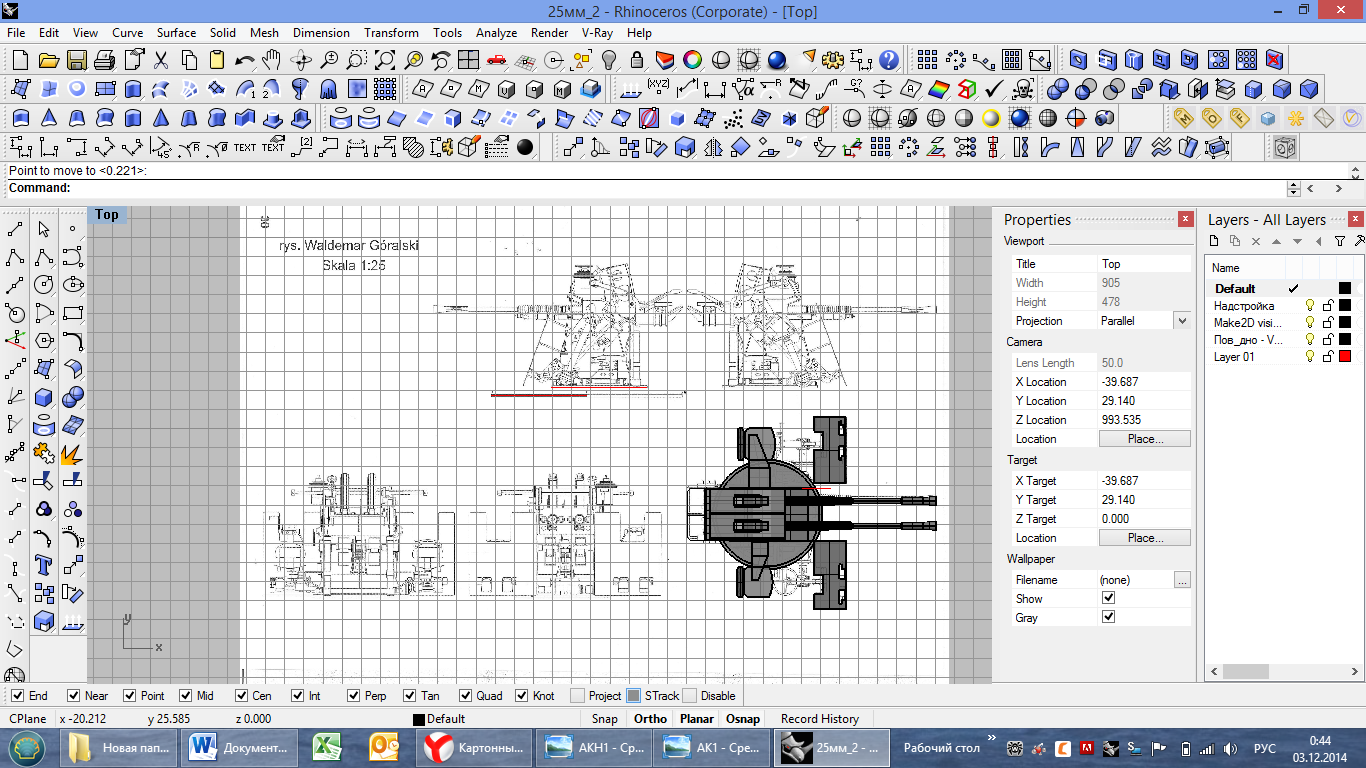
Task: Open the color wheel icon in toolbar
Action: (692, 60)
